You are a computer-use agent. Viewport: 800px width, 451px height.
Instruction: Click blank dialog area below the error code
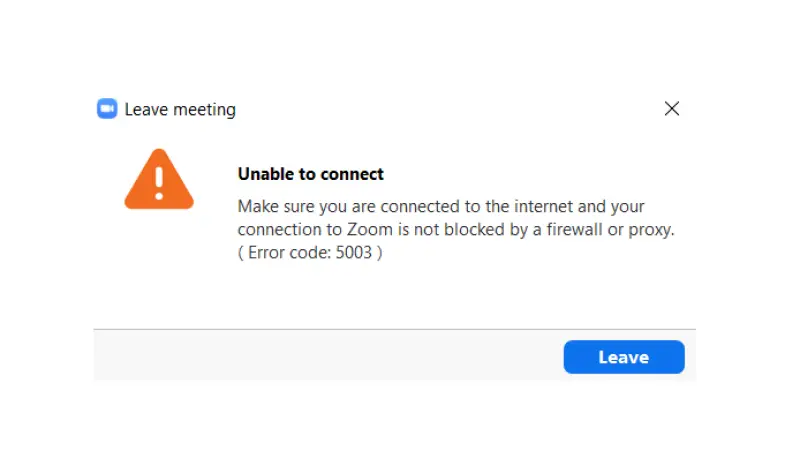[x=400, y=295]
